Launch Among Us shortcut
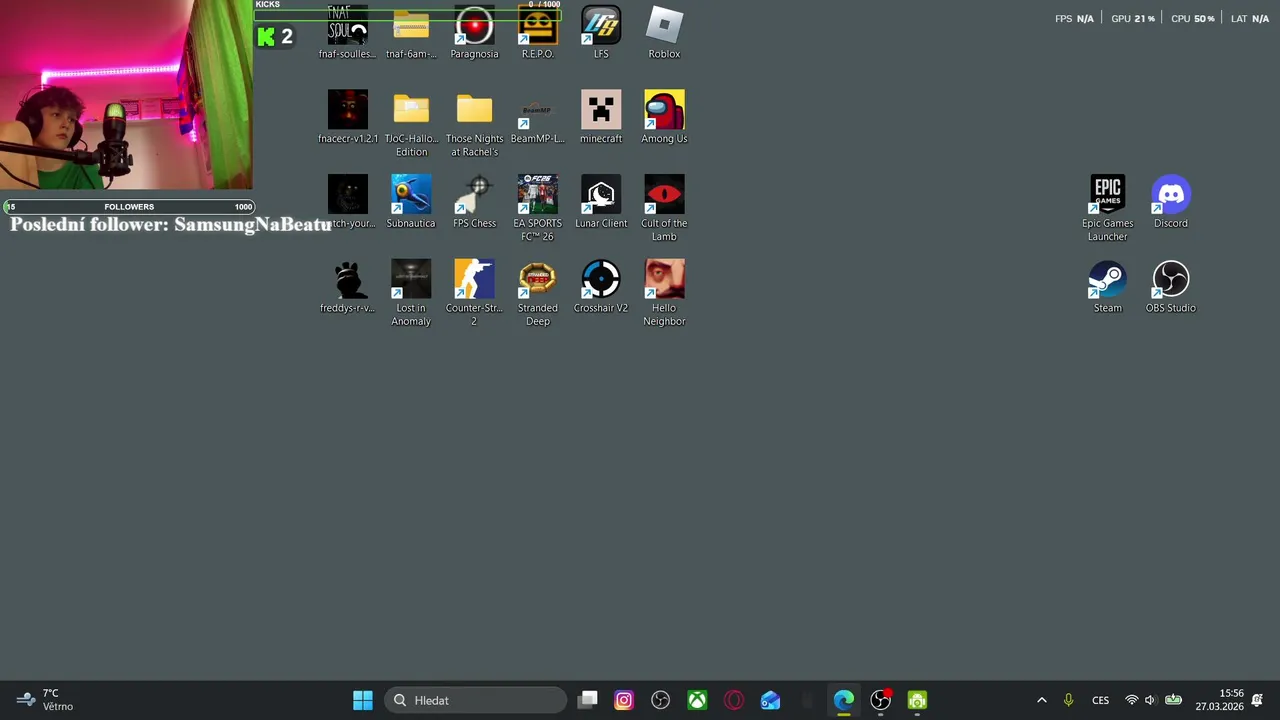Image resolution: width=1280 pixels, height=720 pixels. point(664,117)
